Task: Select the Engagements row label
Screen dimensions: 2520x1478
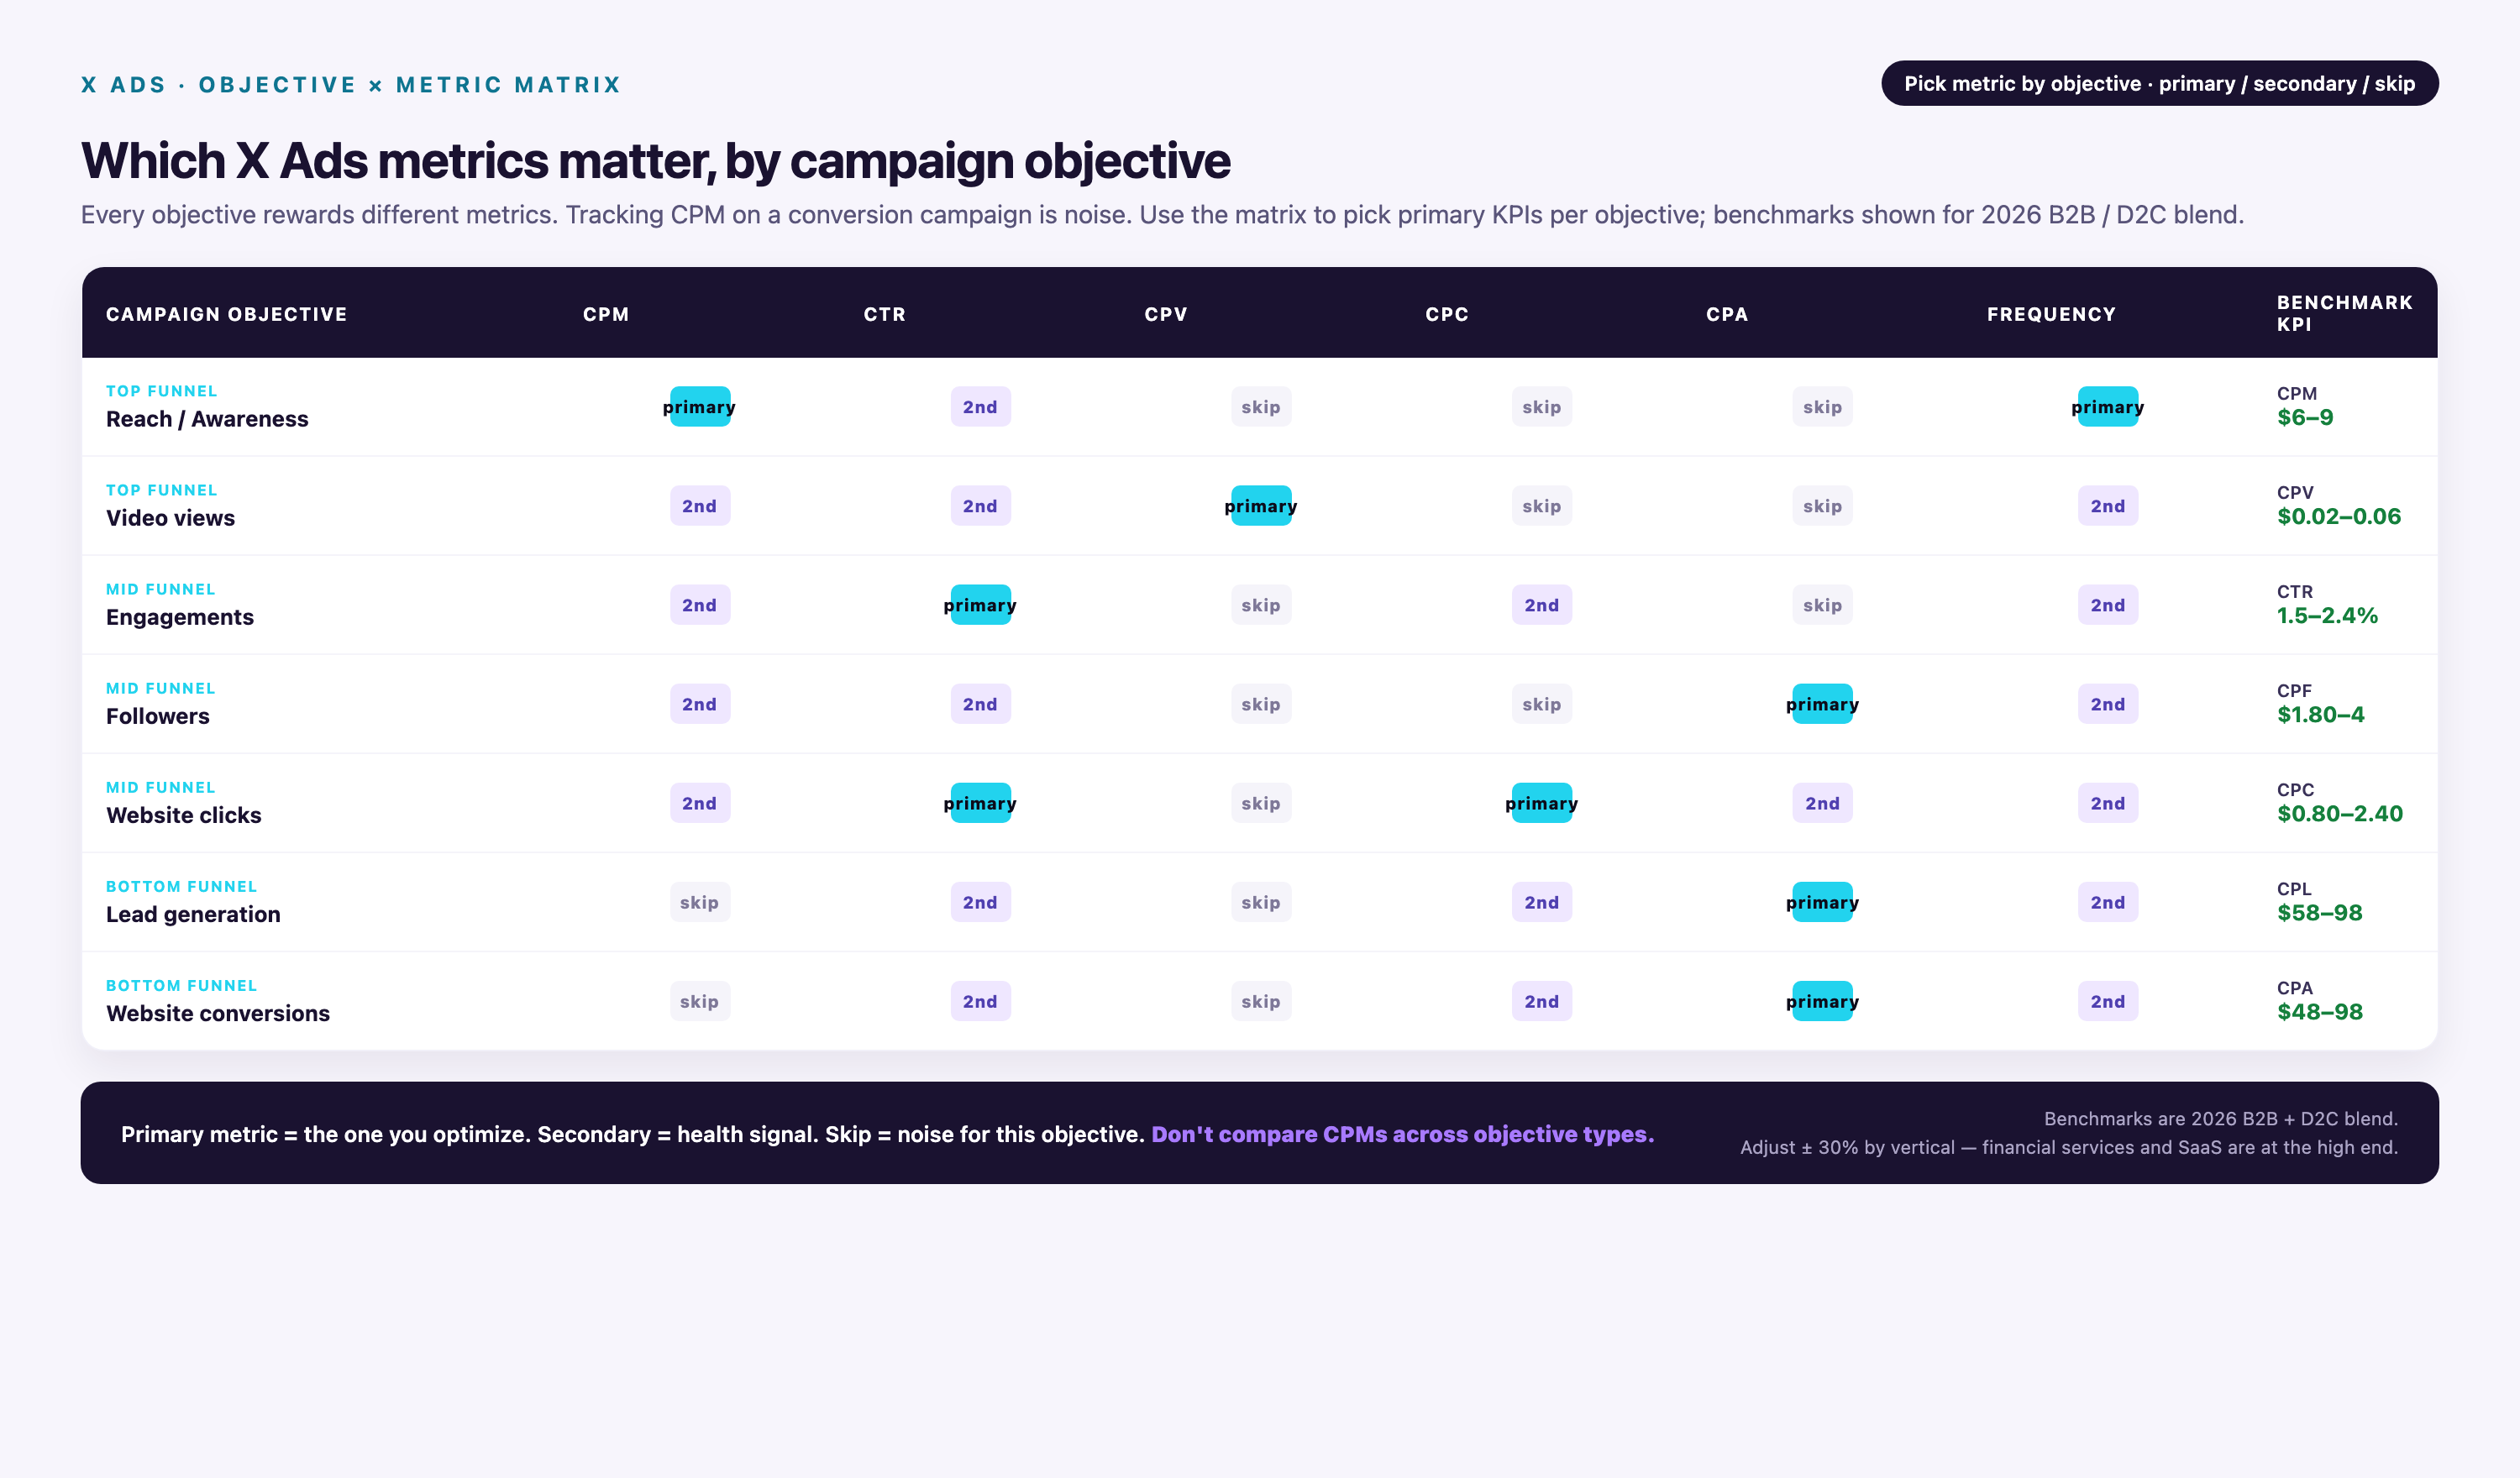Action: 180,617
